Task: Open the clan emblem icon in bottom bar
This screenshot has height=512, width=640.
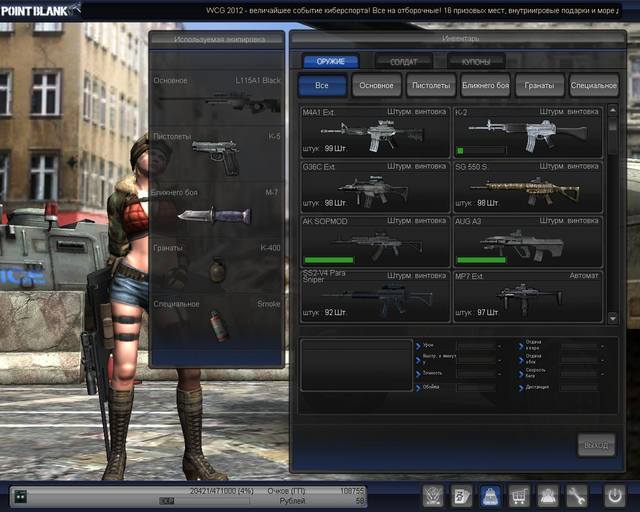Action: (x=433, y=496)
